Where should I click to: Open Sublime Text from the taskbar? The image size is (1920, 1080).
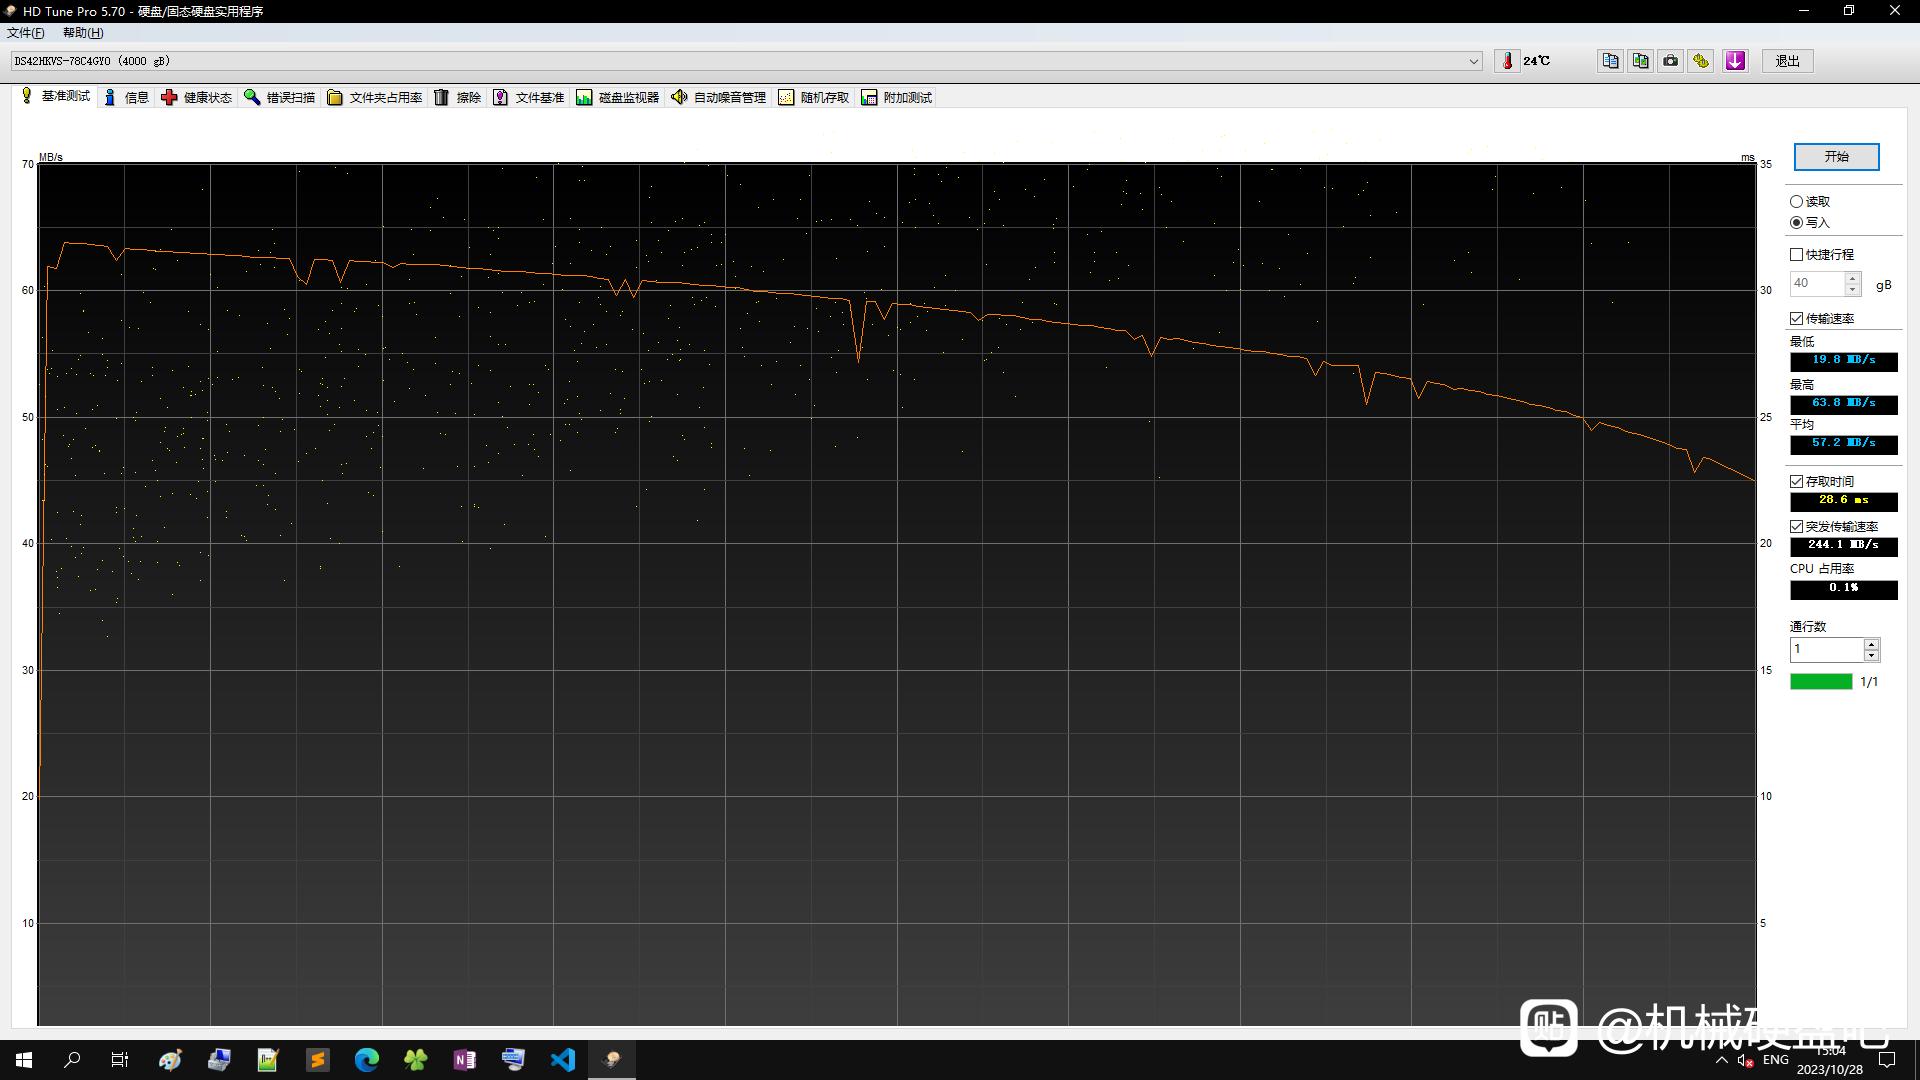(x=317, y=1060)
